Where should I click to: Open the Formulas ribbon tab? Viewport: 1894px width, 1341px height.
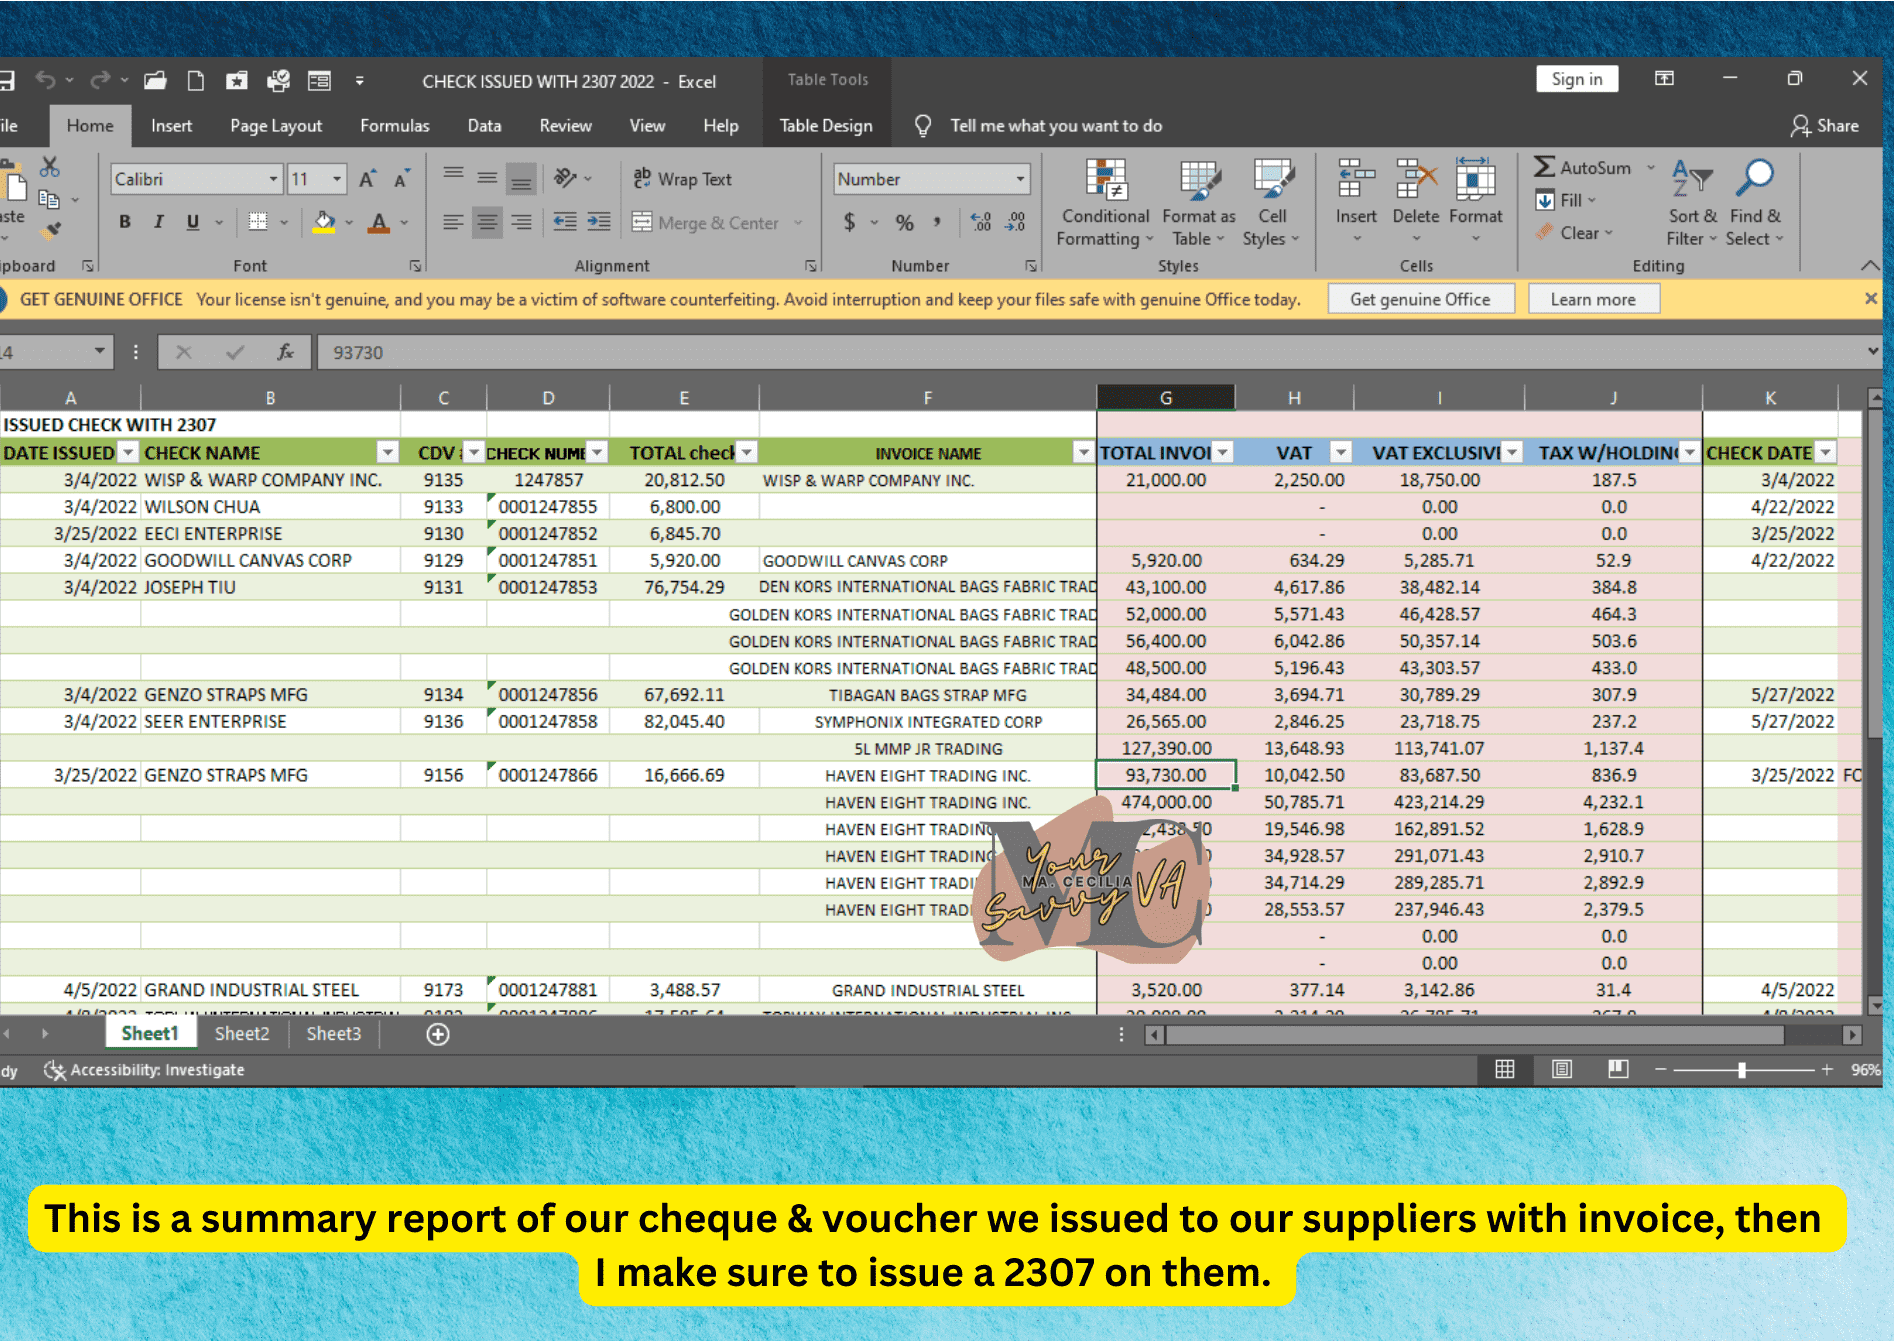394,126
